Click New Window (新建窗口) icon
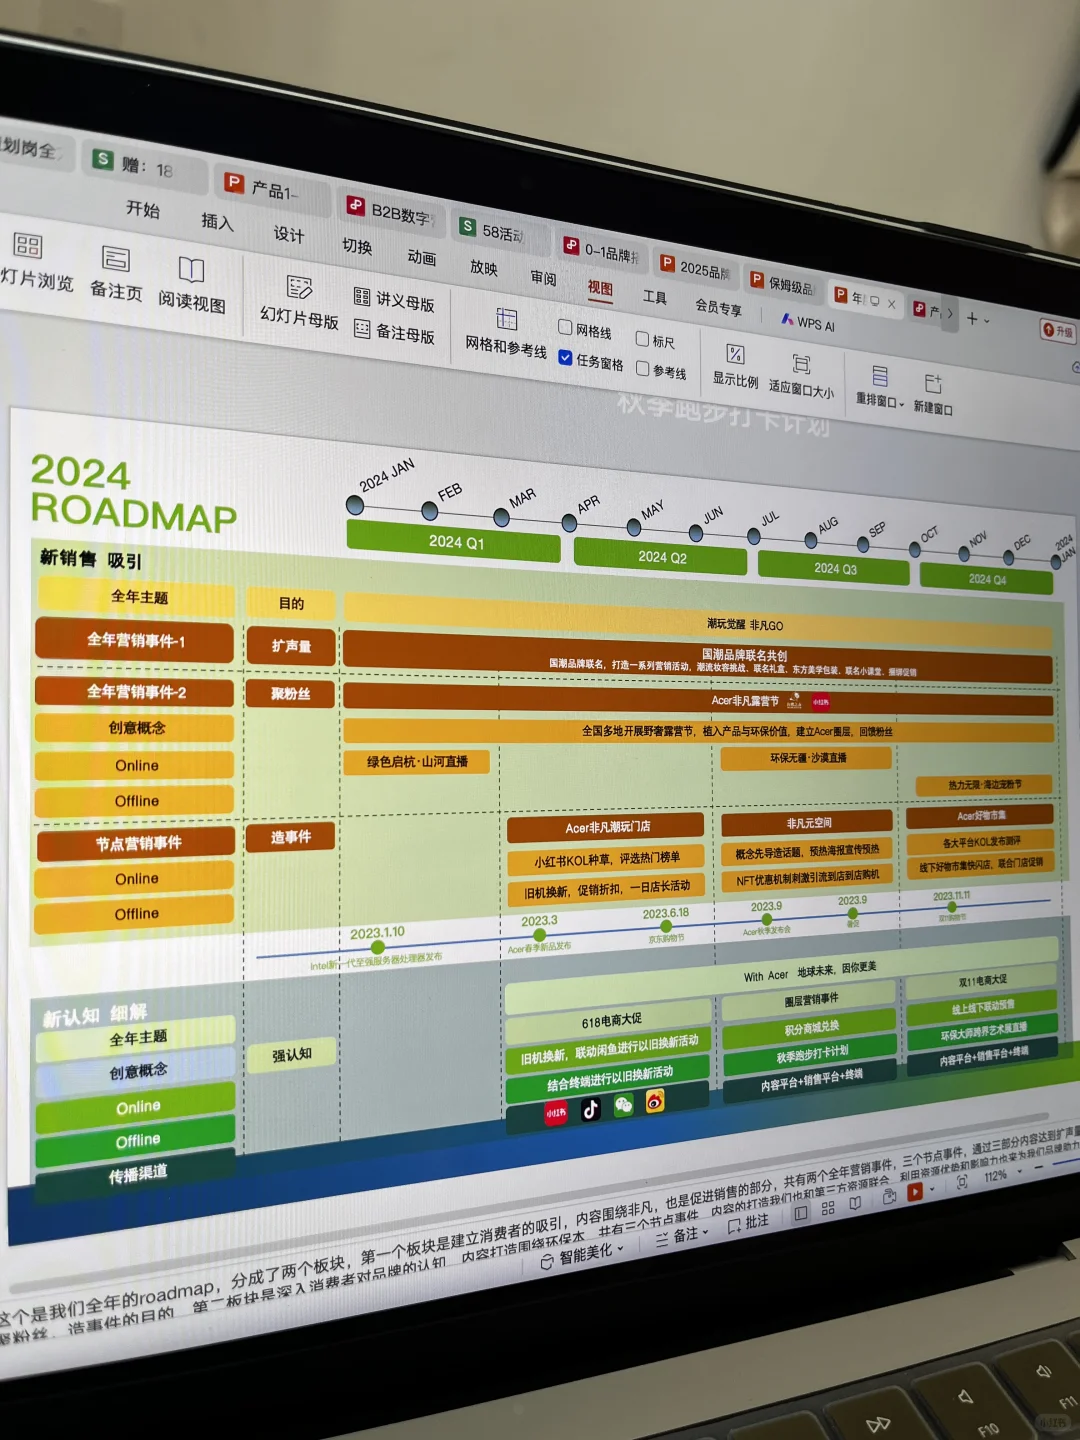This screenshot has width=1080, height=1440. click(933, 384)
